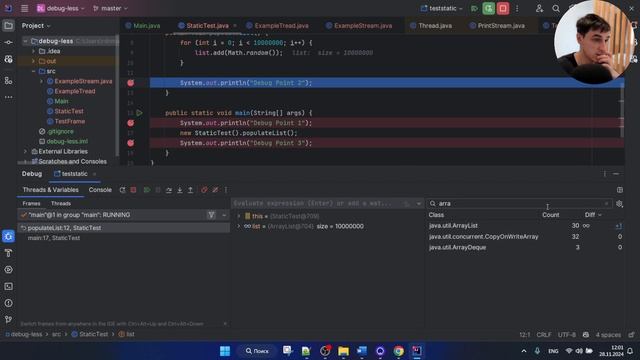Switch to the Console tab
The image size is (640, 360).
[x=100, y=190]
